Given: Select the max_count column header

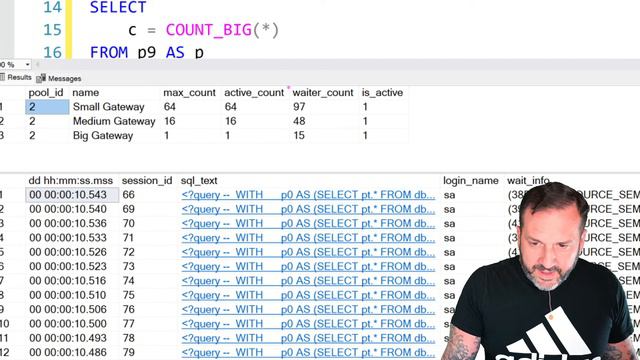Looking at the screenshot, I should (x=189, y=93).
